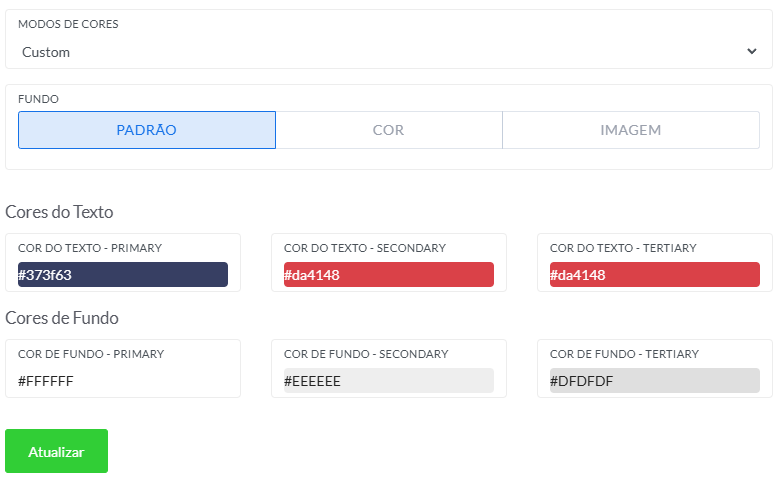Change the tertiary background color #DFDFDF
This screenshot has width=777, height=479.
[654, 381]
